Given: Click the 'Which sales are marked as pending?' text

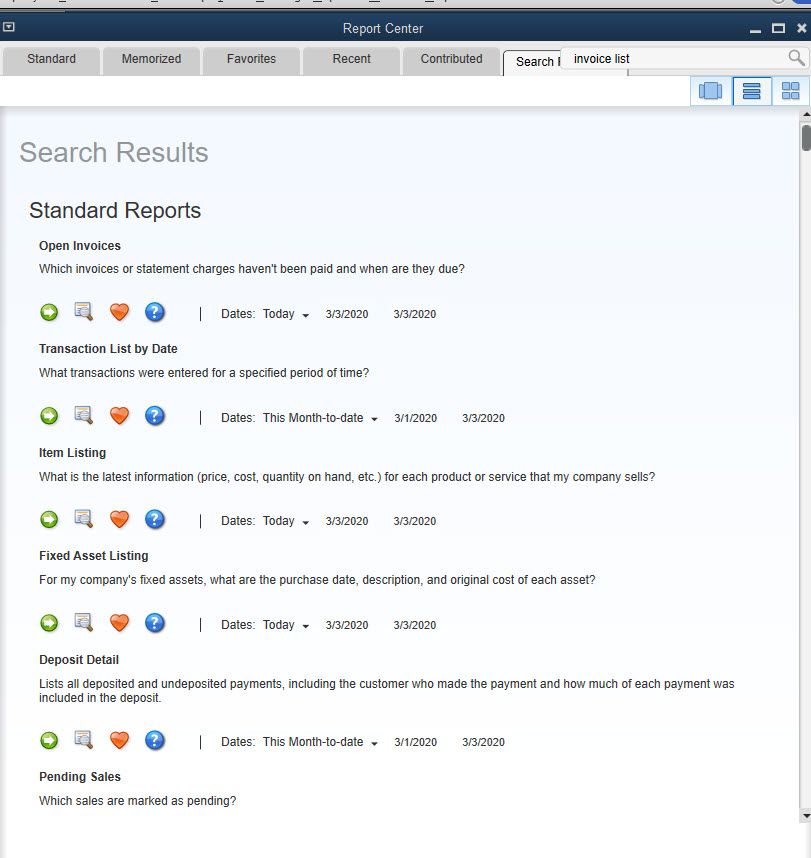Looking at the screenshot, I should tap(137, 801).
